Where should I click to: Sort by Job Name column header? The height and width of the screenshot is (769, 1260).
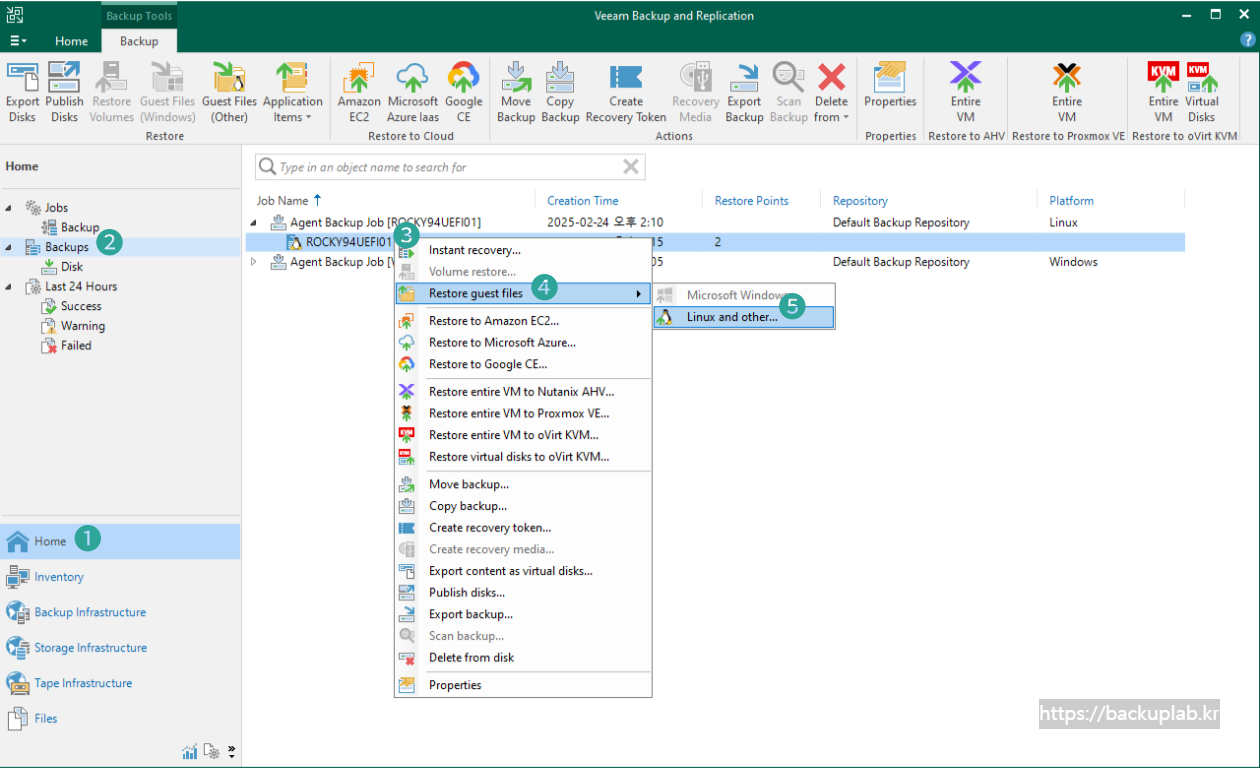pyautogui.click(x=282, y=200)
